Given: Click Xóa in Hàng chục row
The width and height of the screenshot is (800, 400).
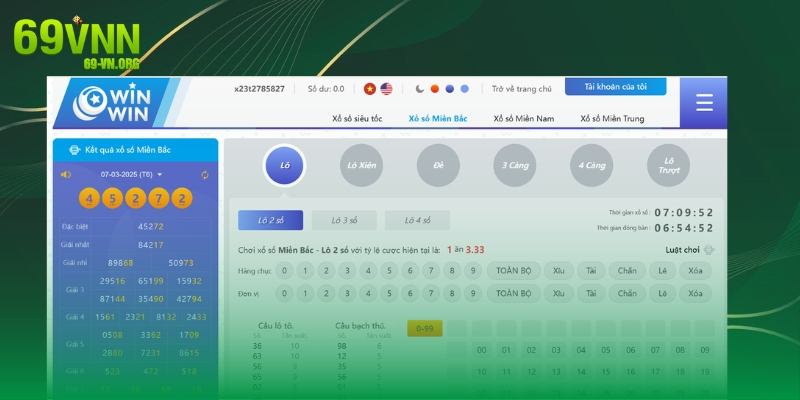Looking at the screenshot, I should [x=695, y=270].
